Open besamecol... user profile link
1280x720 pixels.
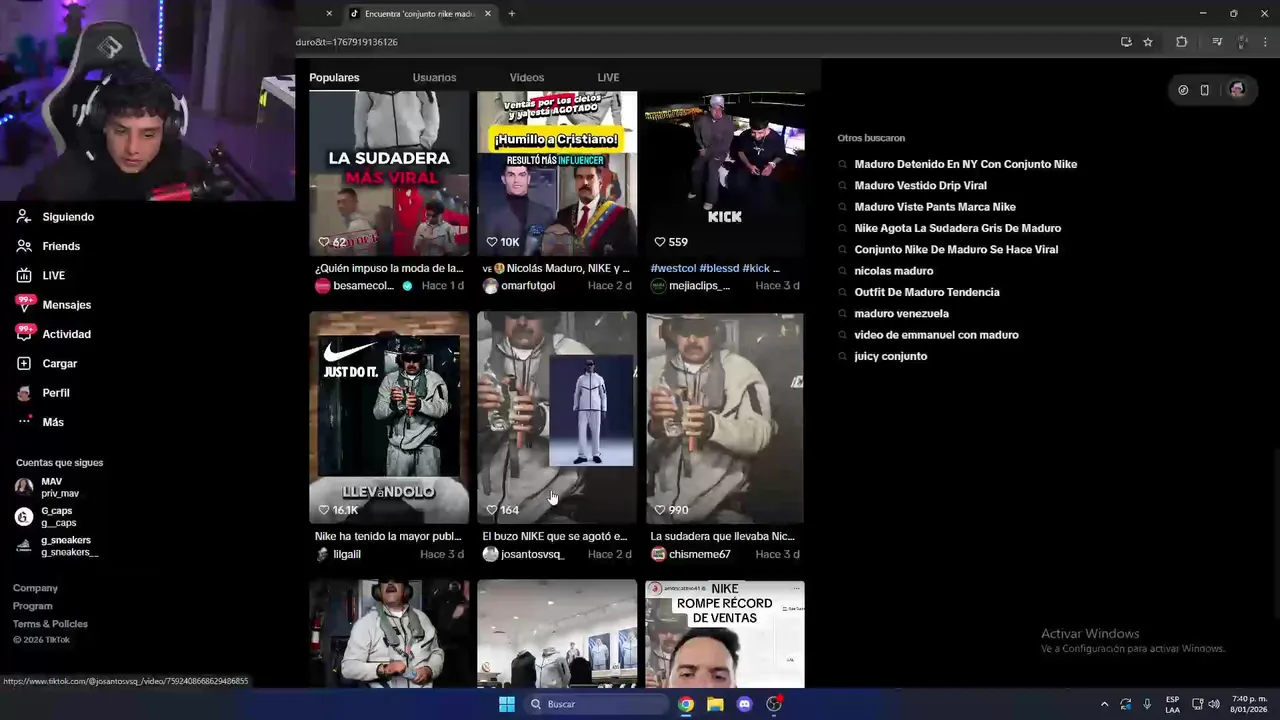[x=363, y=286]
